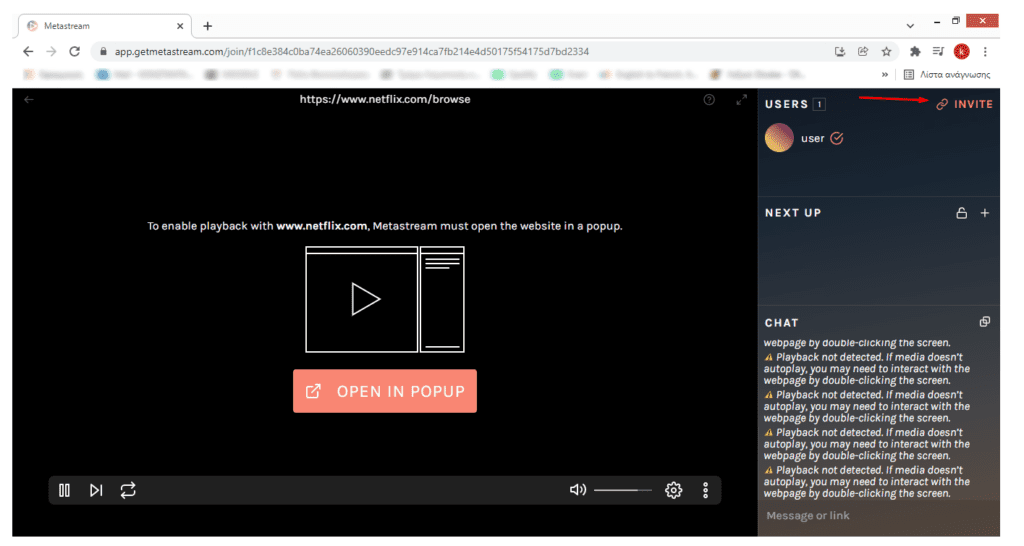Adjust the volume slider
The height and width of the screenshot is (546, 1024).
coord(623,490)
